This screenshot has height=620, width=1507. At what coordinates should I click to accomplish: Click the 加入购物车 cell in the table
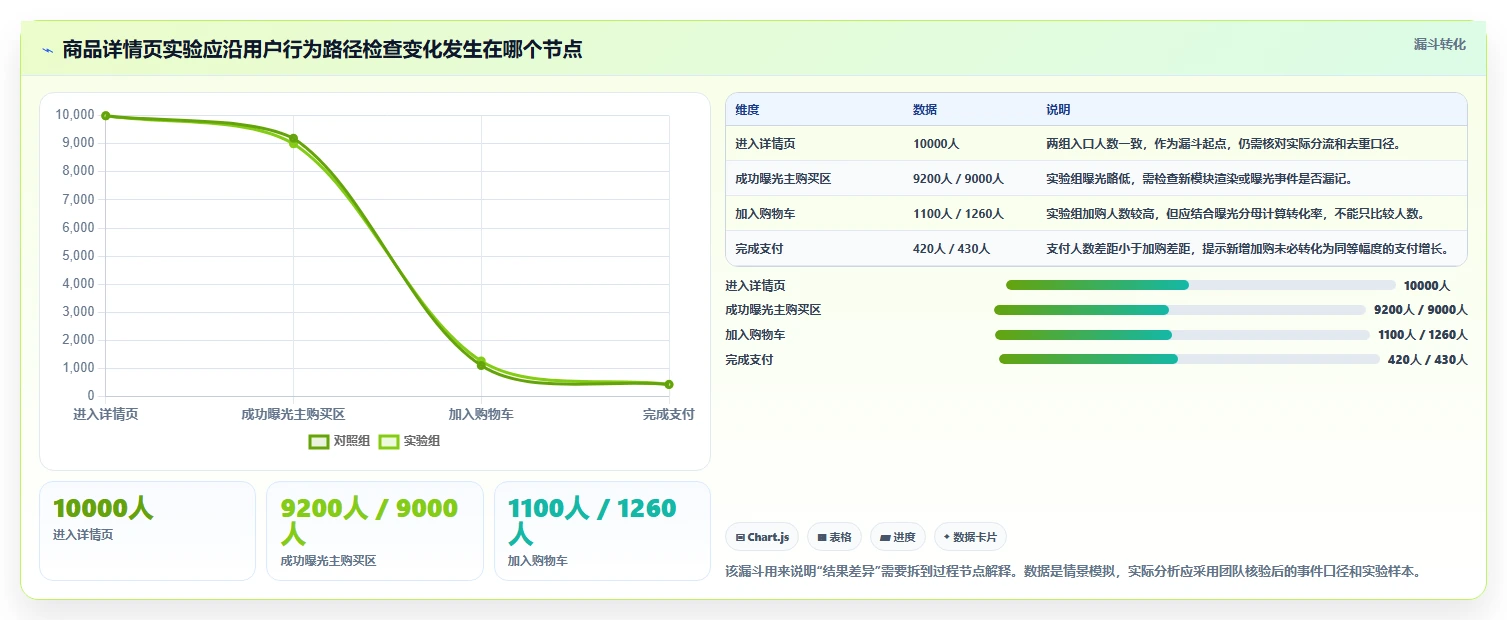click(x=765, y=214)
